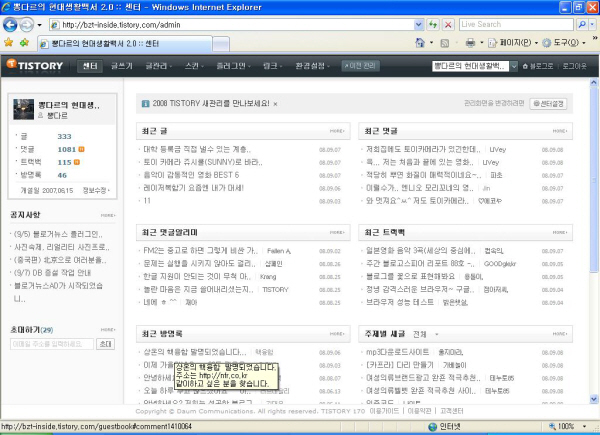Open the 환경설정 navigation menu
Screen dimensions: 600x435
click(x=312, y=66)
